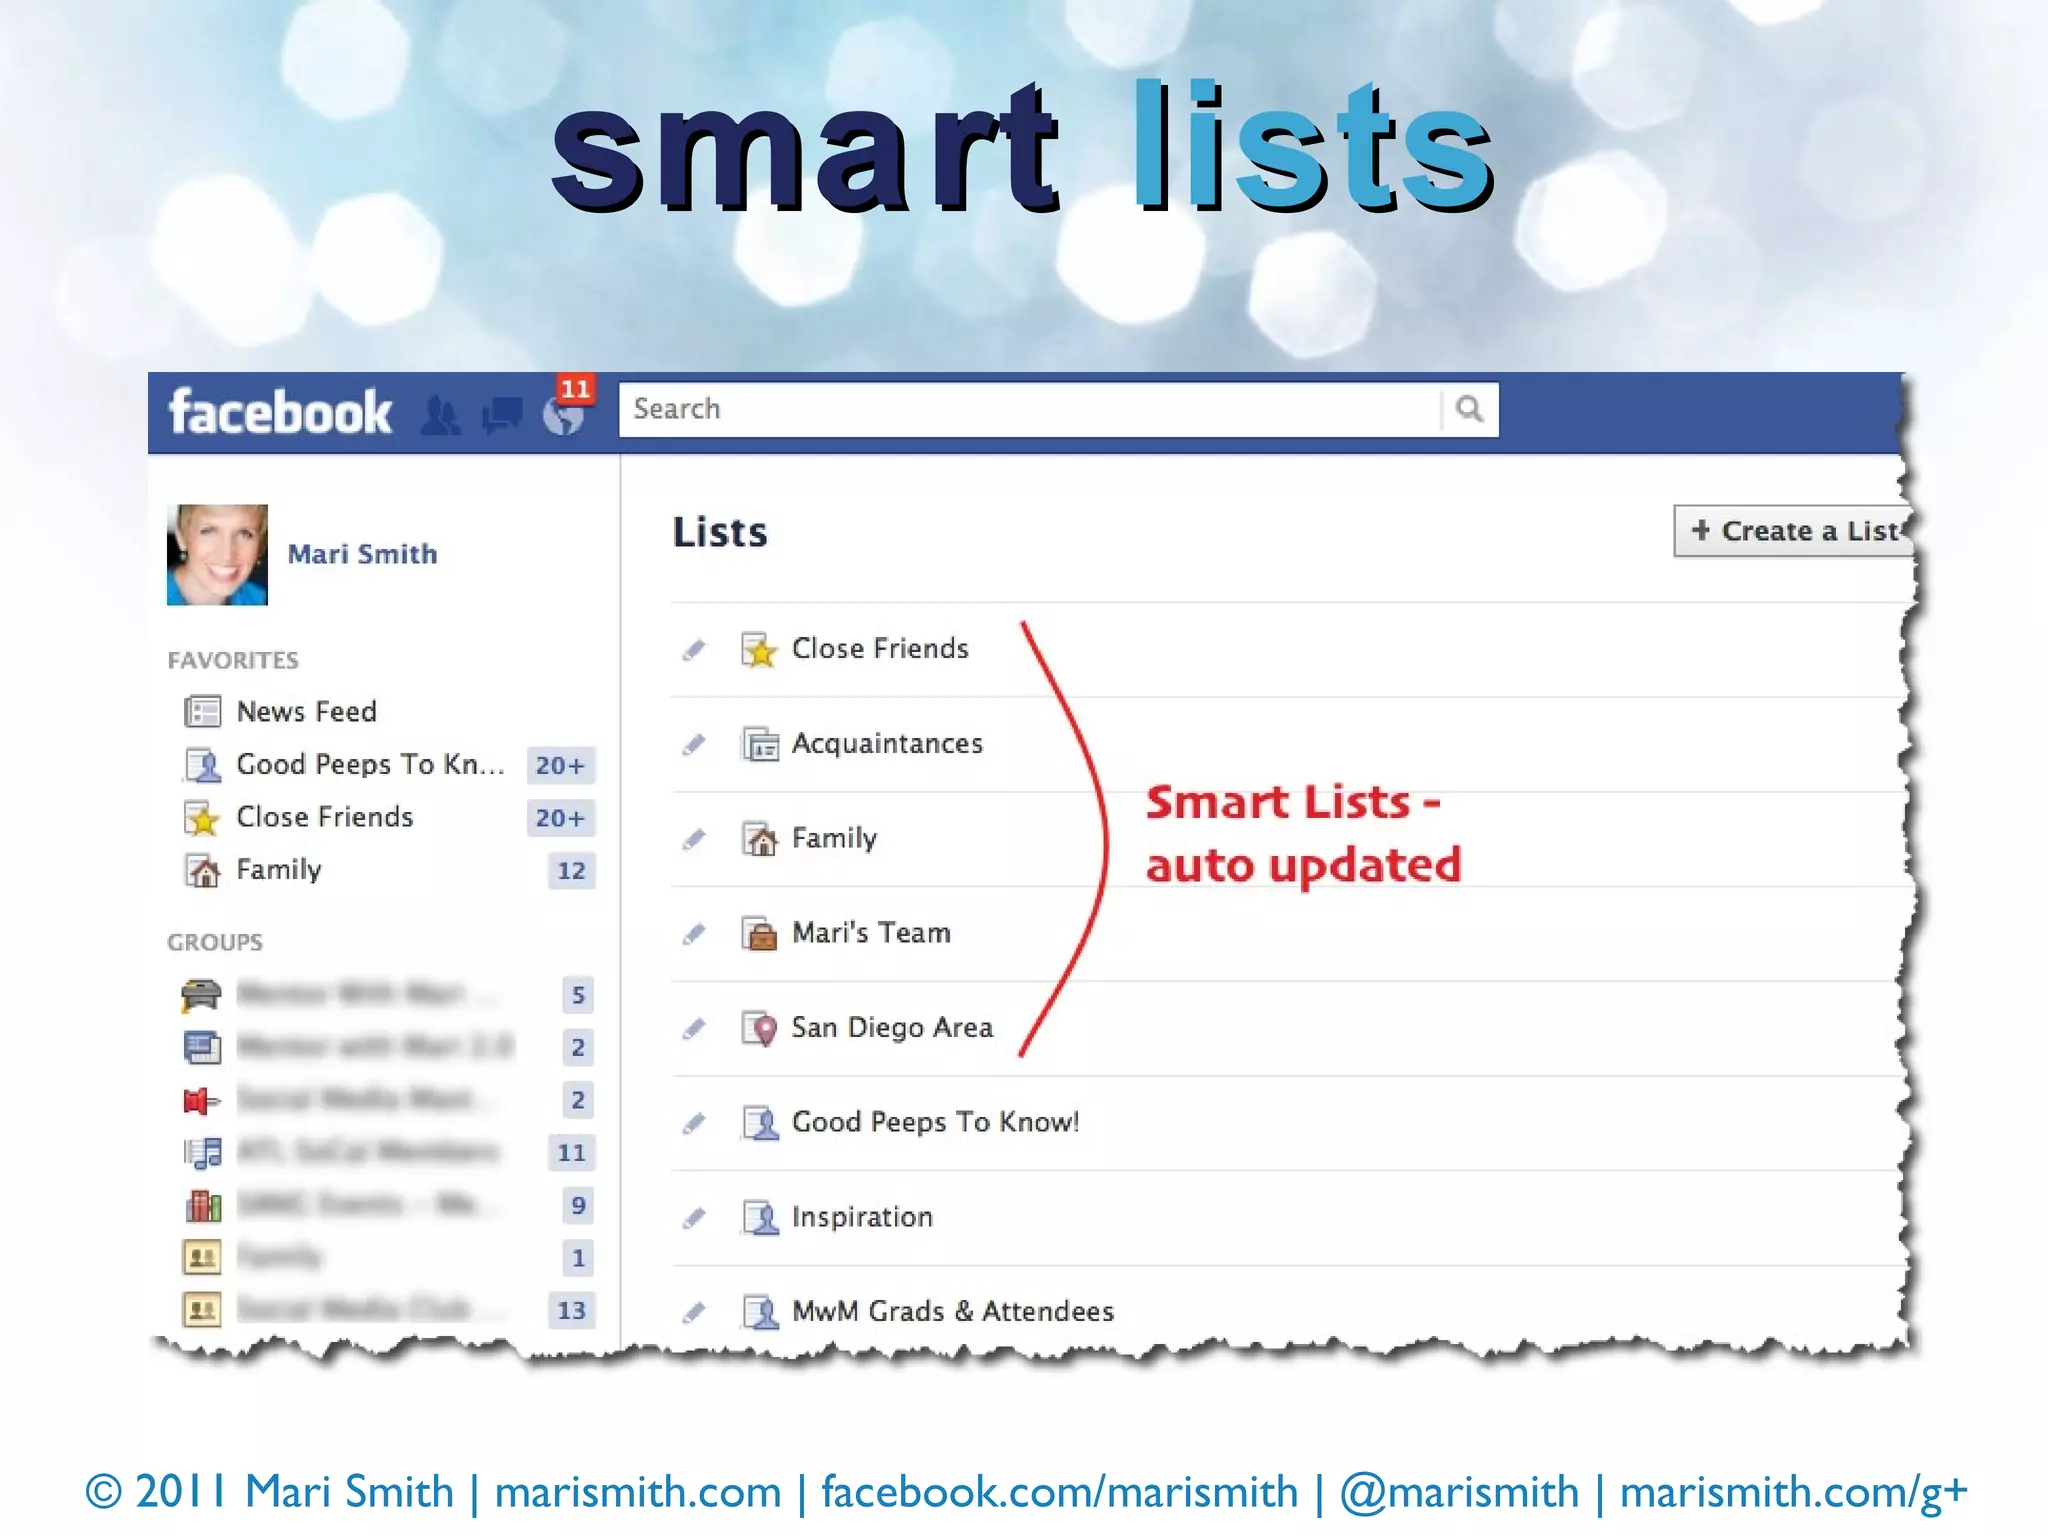
Task: Open Mari Smith profile photo
Action: pos(217,555)
